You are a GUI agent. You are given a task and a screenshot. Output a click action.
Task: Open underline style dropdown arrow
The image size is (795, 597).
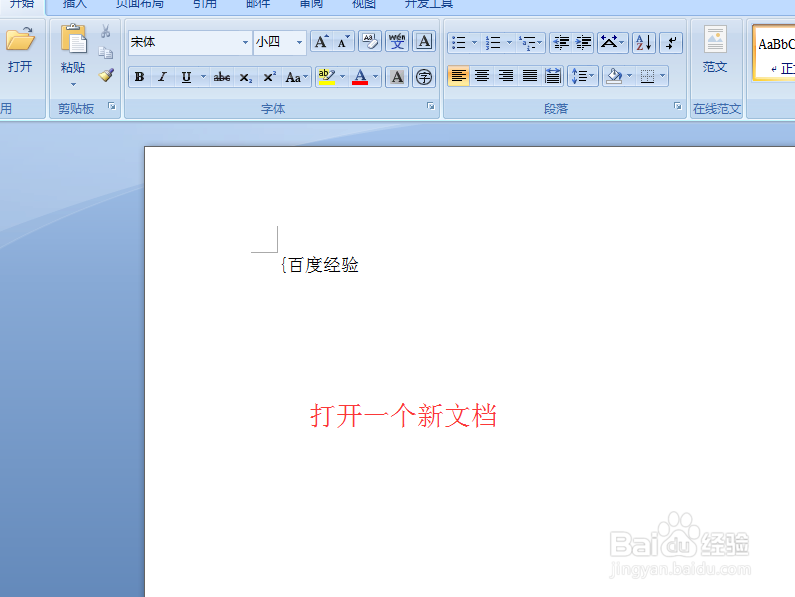[203, 77]
